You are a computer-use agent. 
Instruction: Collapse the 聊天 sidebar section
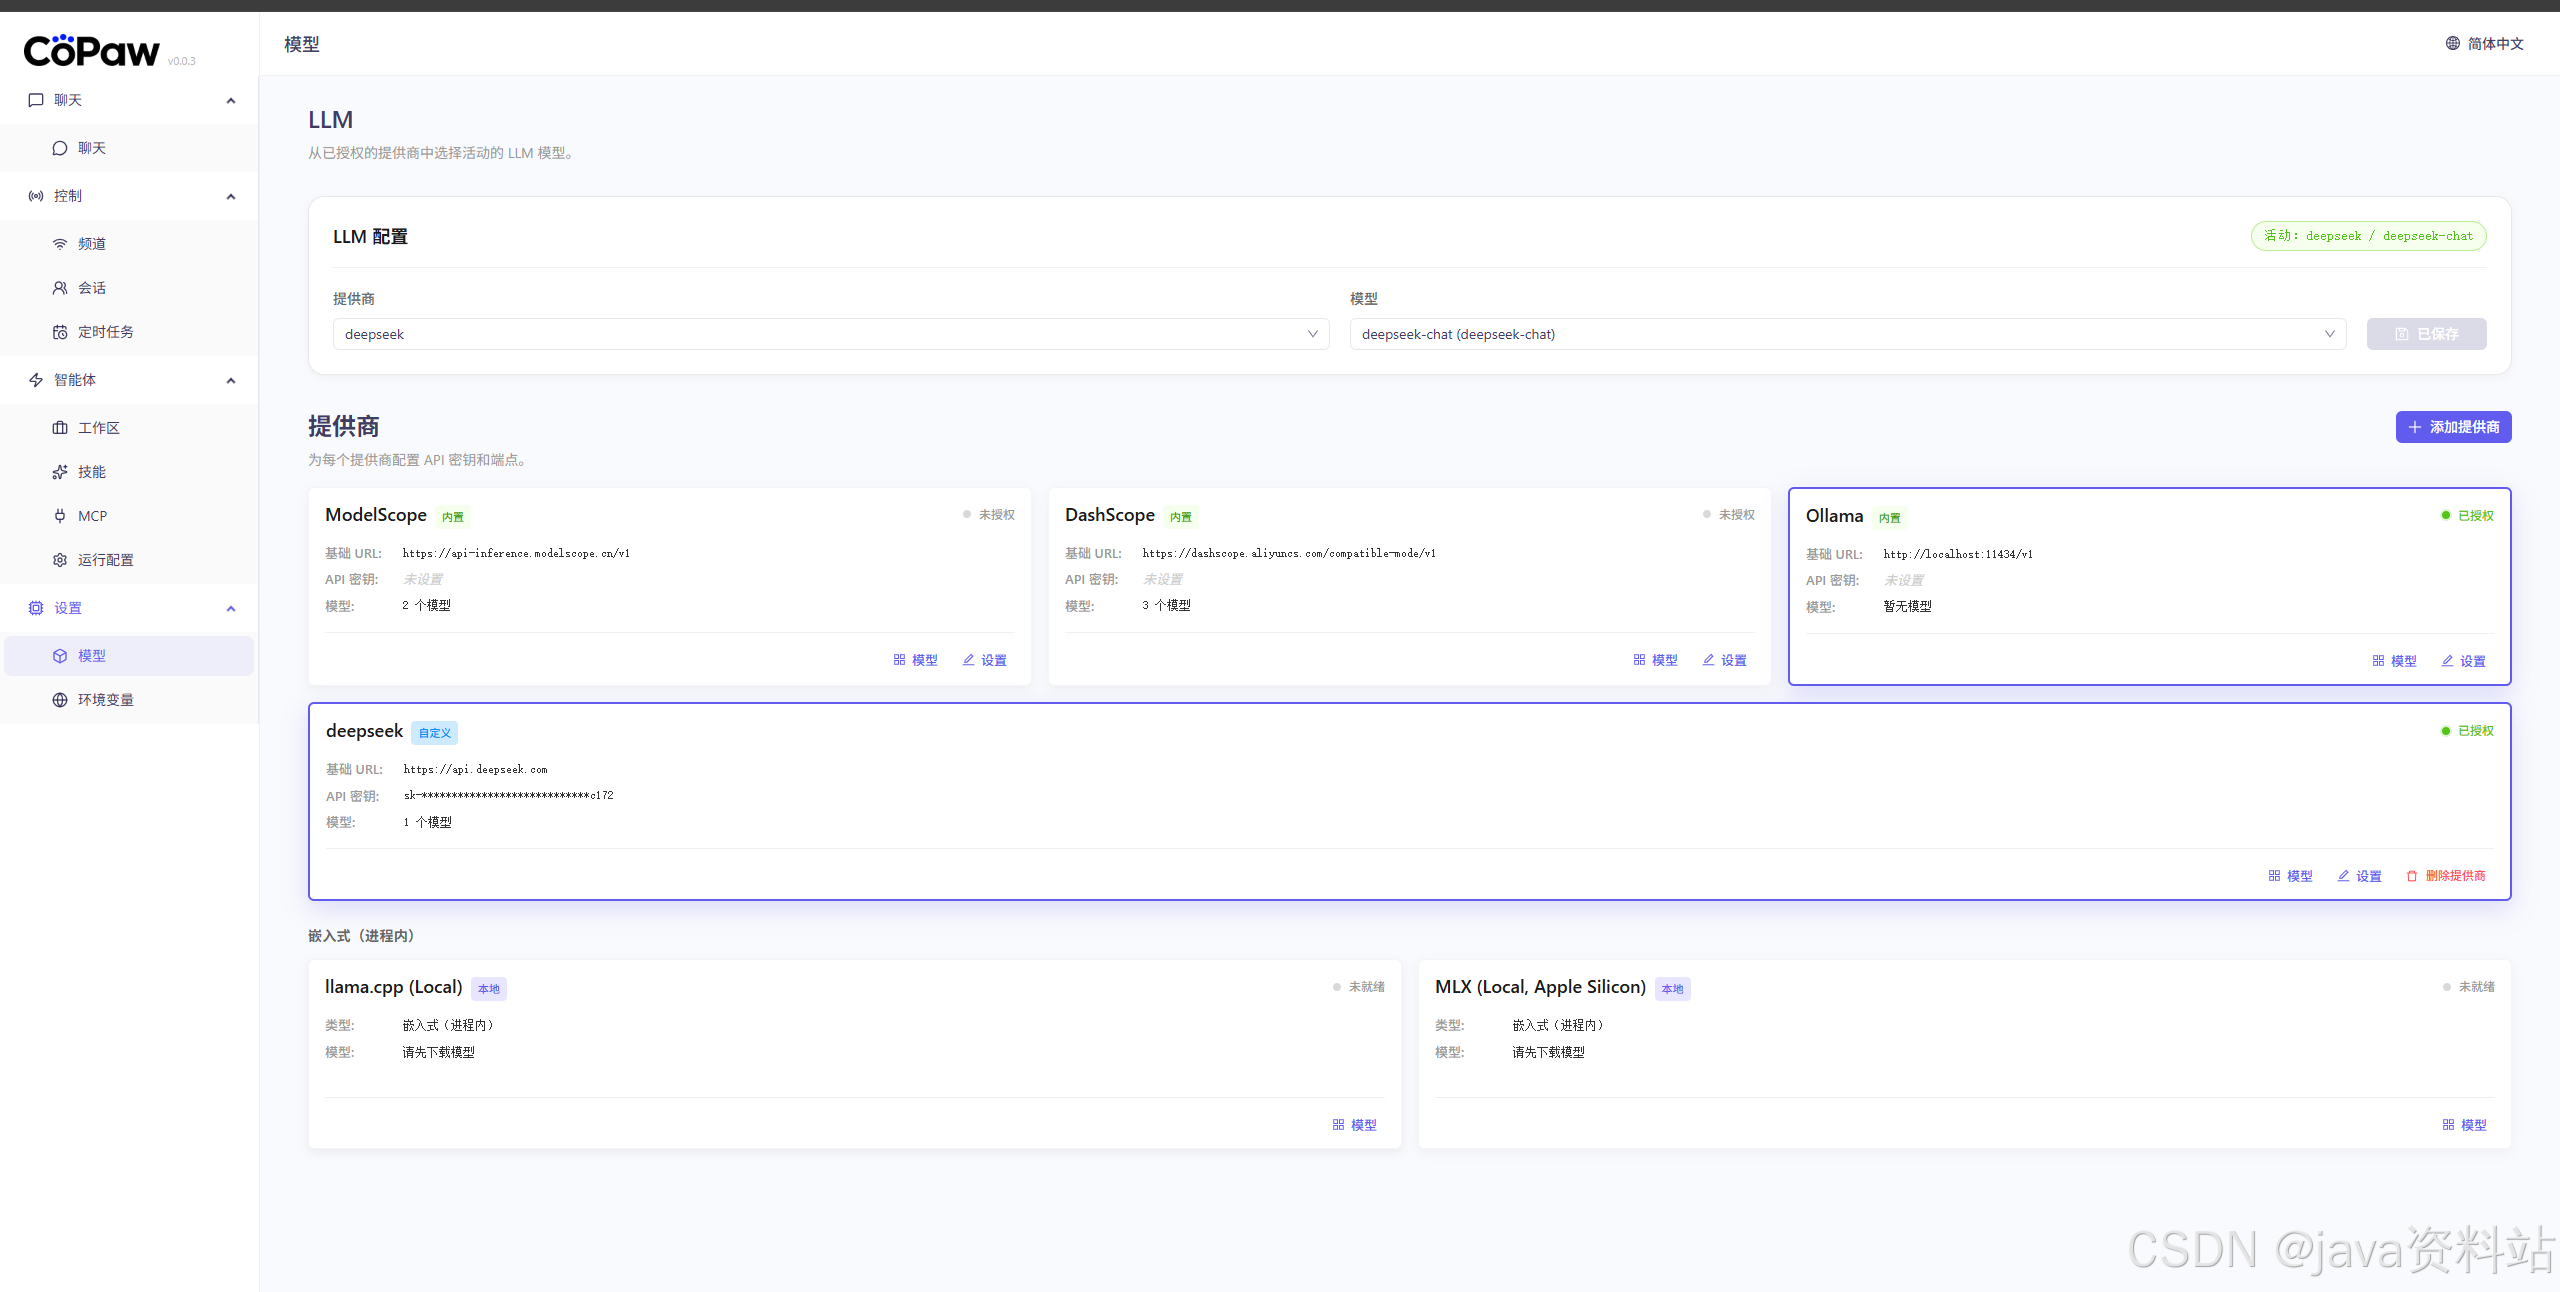point(231,100)
